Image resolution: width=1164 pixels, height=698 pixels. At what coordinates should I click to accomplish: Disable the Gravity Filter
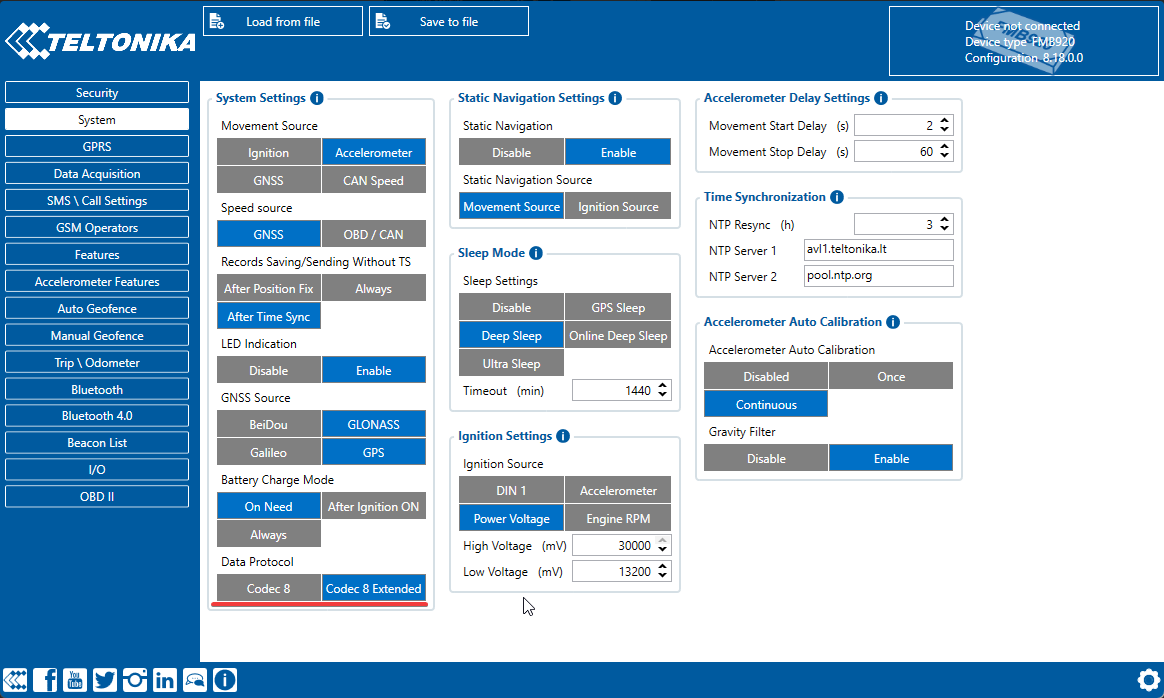(766, 459)
